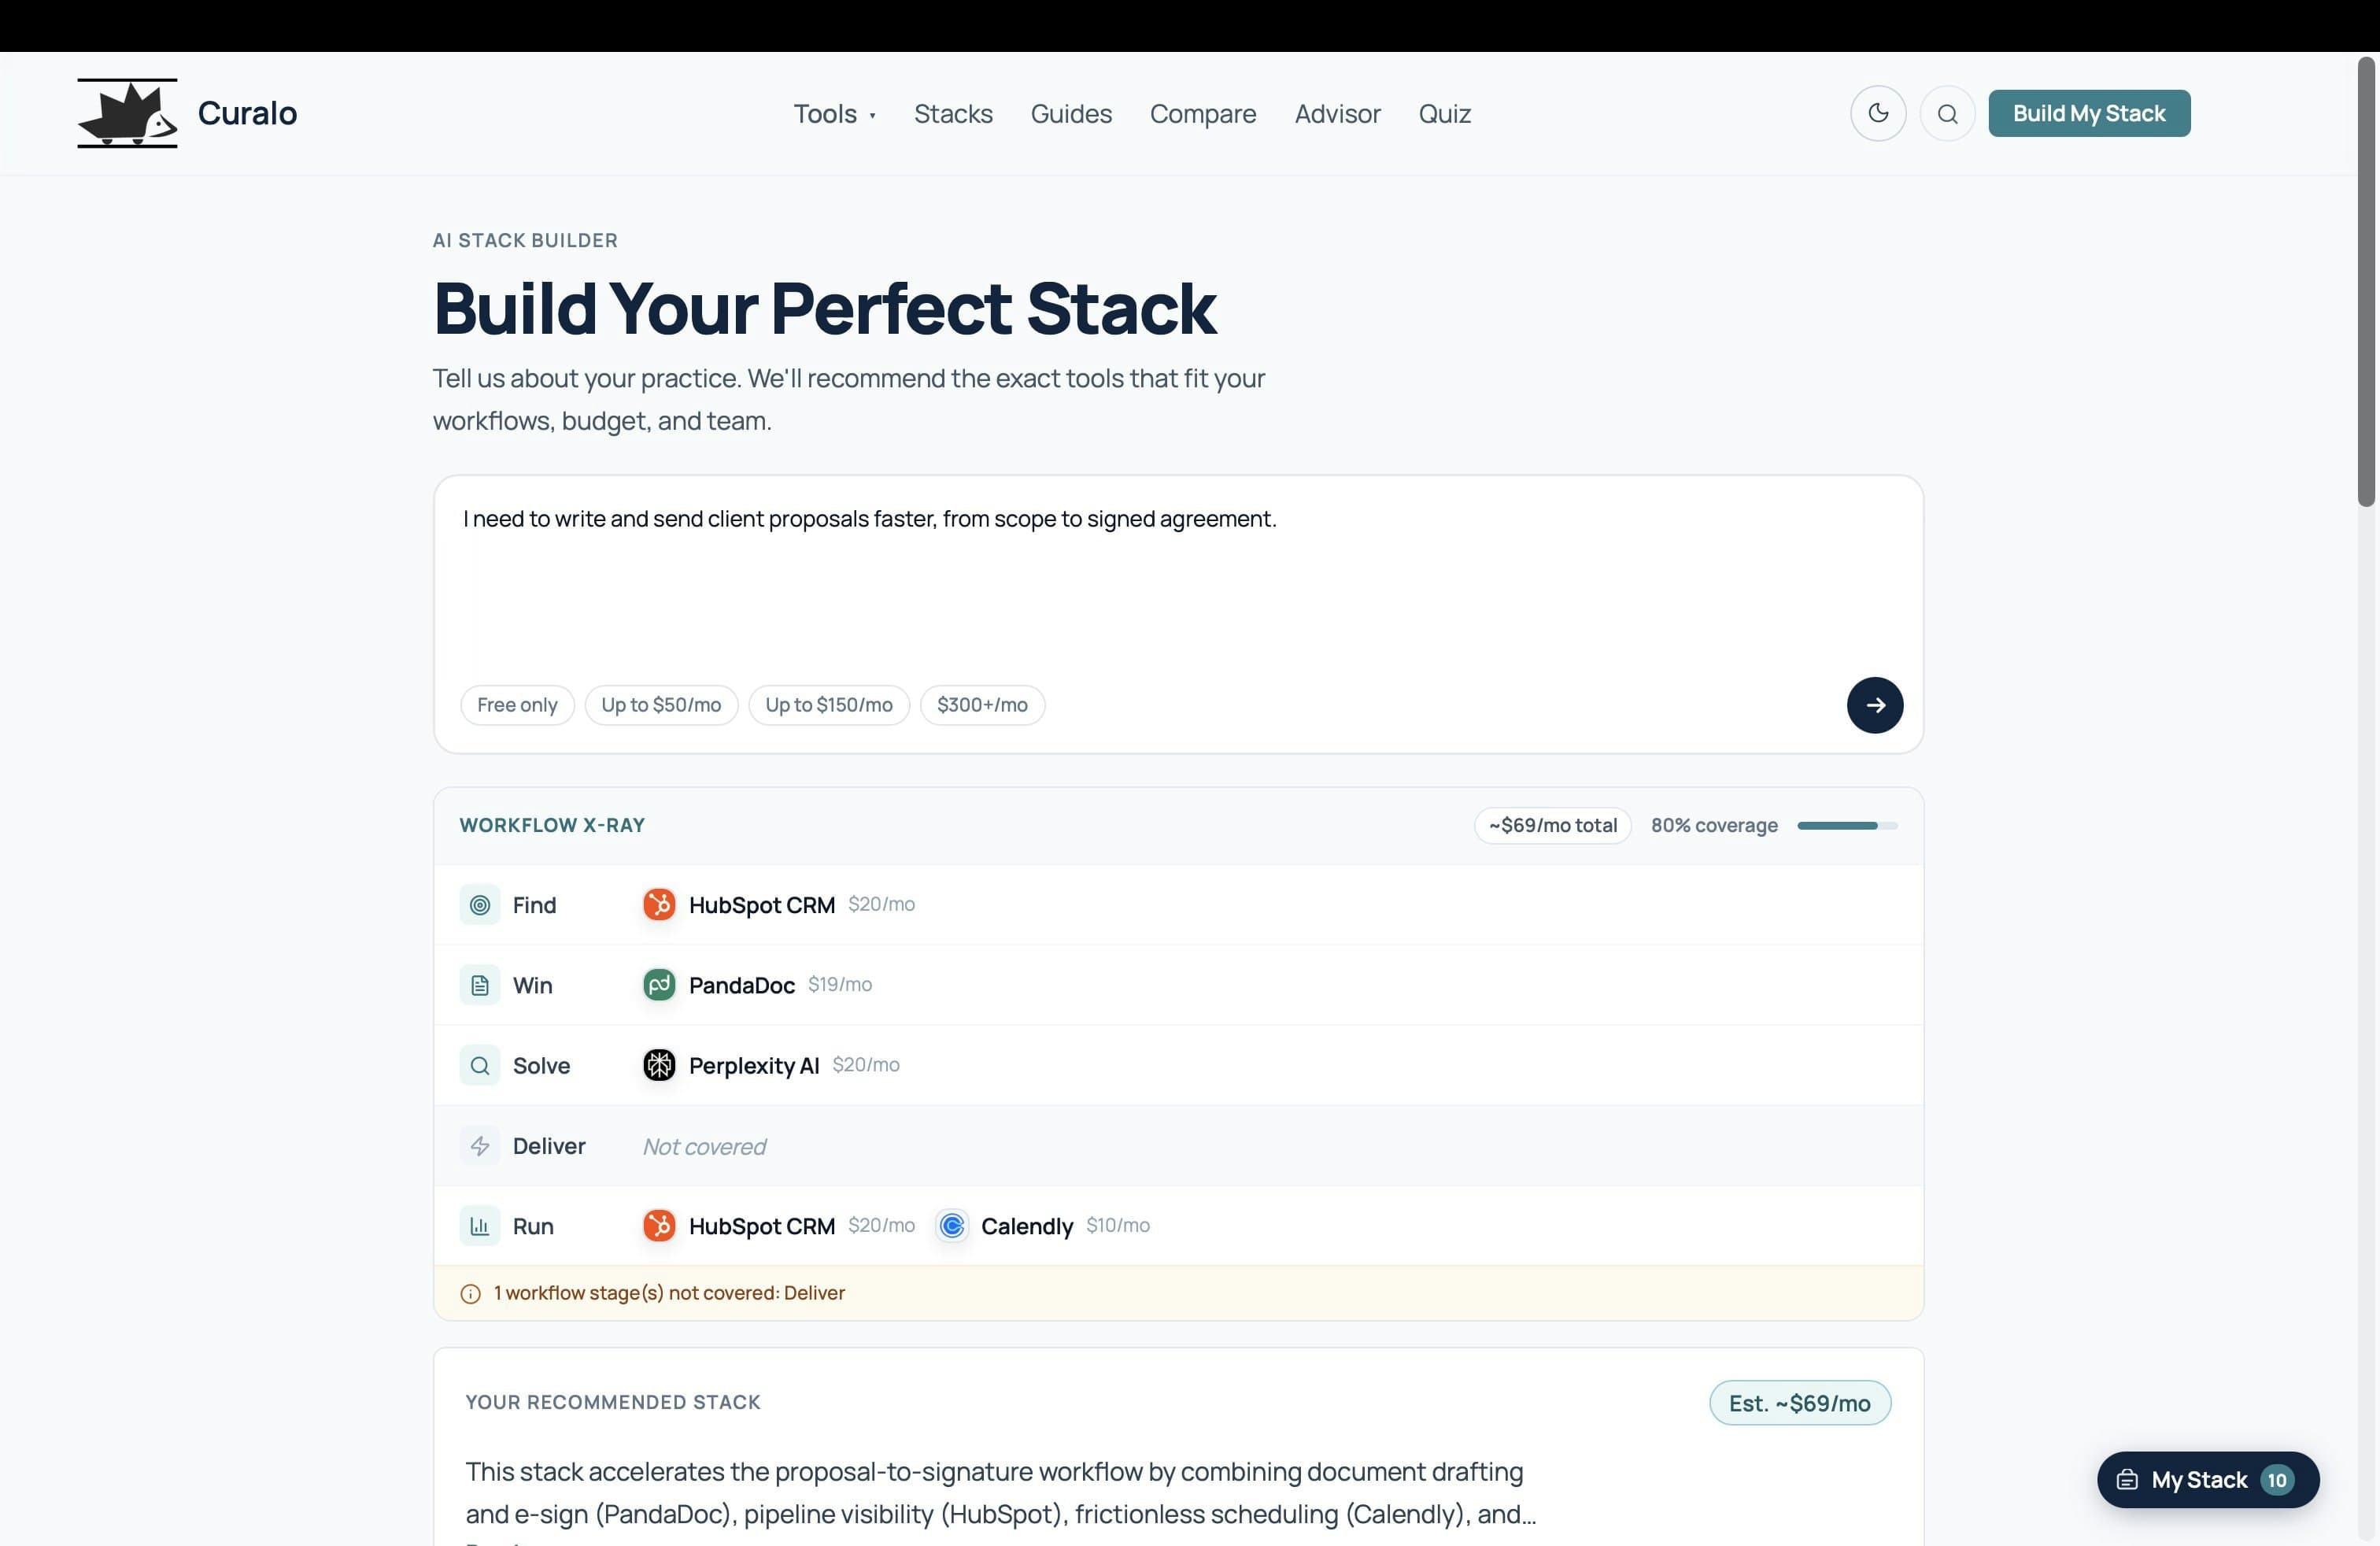Click the PandaDoc icon next to Win
This screenshot has width=2380, height=1546.
[x=660, y=985]
